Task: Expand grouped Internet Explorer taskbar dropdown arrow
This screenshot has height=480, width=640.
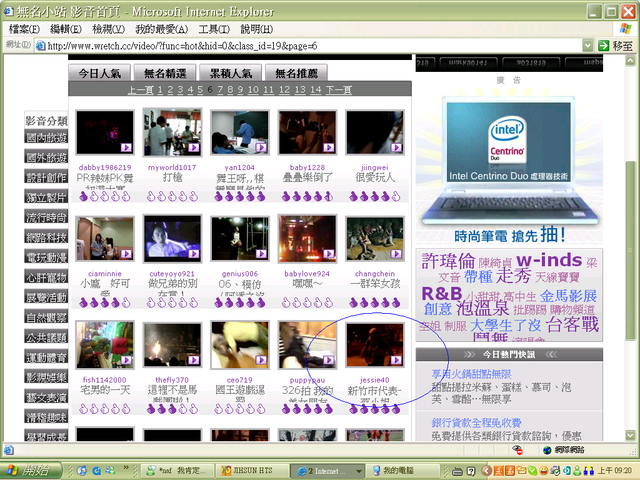Action: (358, 471)
